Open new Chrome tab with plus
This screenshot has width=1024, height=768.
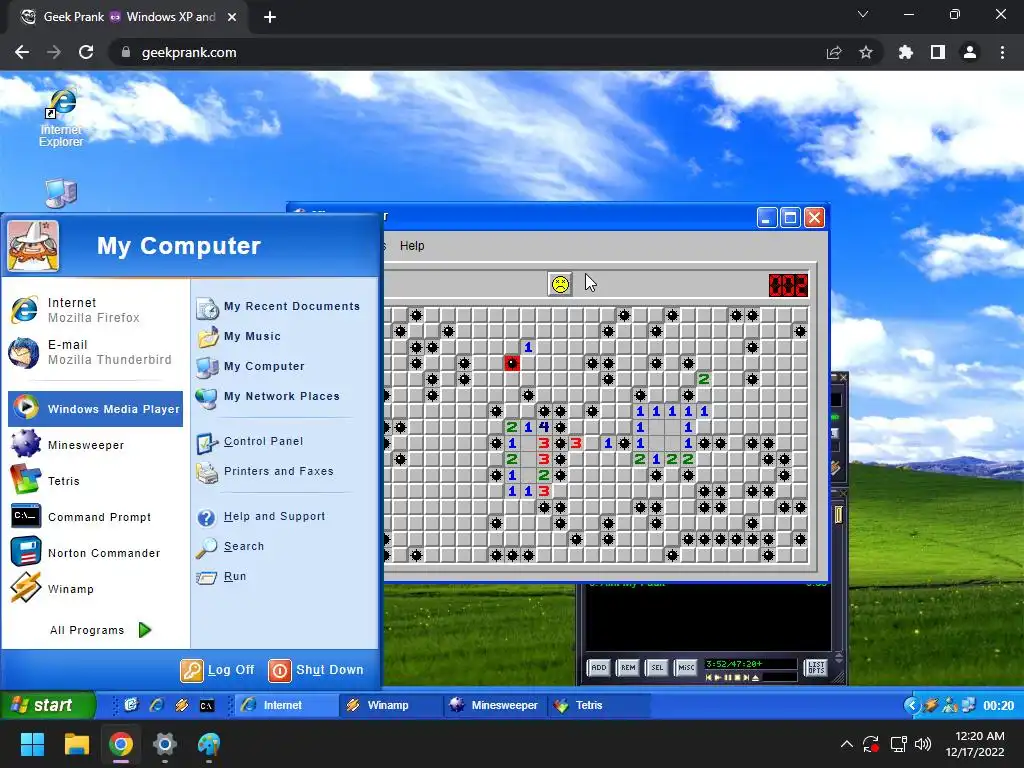[270, 17]
